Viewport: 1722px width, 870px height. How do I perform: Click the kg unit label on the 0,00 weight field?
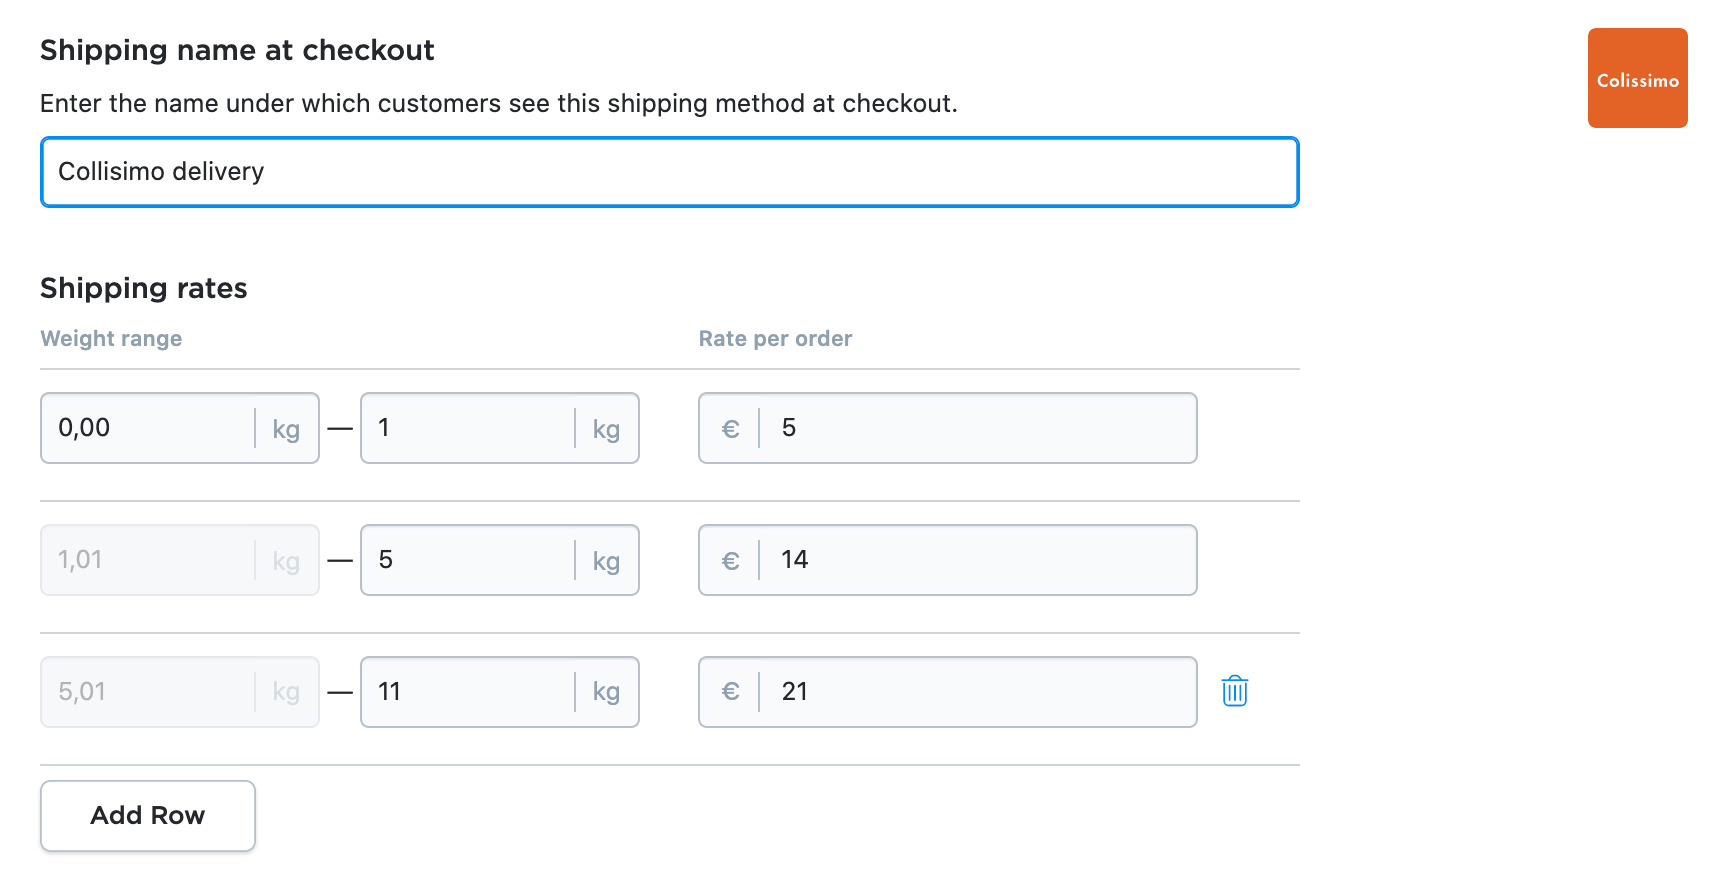pyautogui.click(x=287, y=429)
